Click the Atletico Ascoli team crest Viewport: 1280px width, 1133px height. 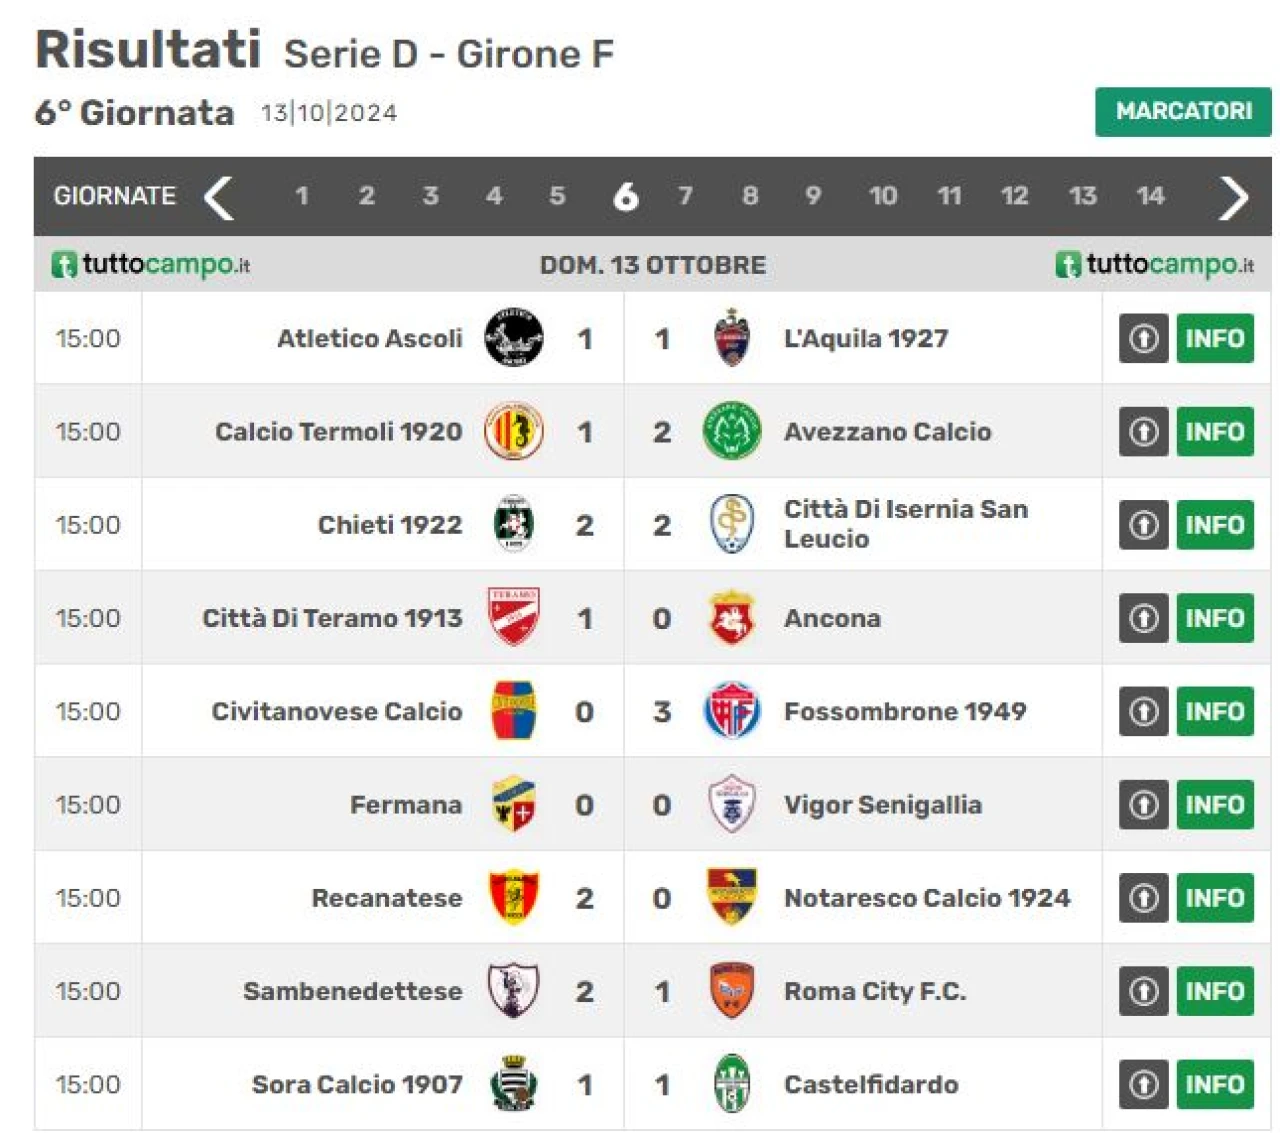(514, 338)
